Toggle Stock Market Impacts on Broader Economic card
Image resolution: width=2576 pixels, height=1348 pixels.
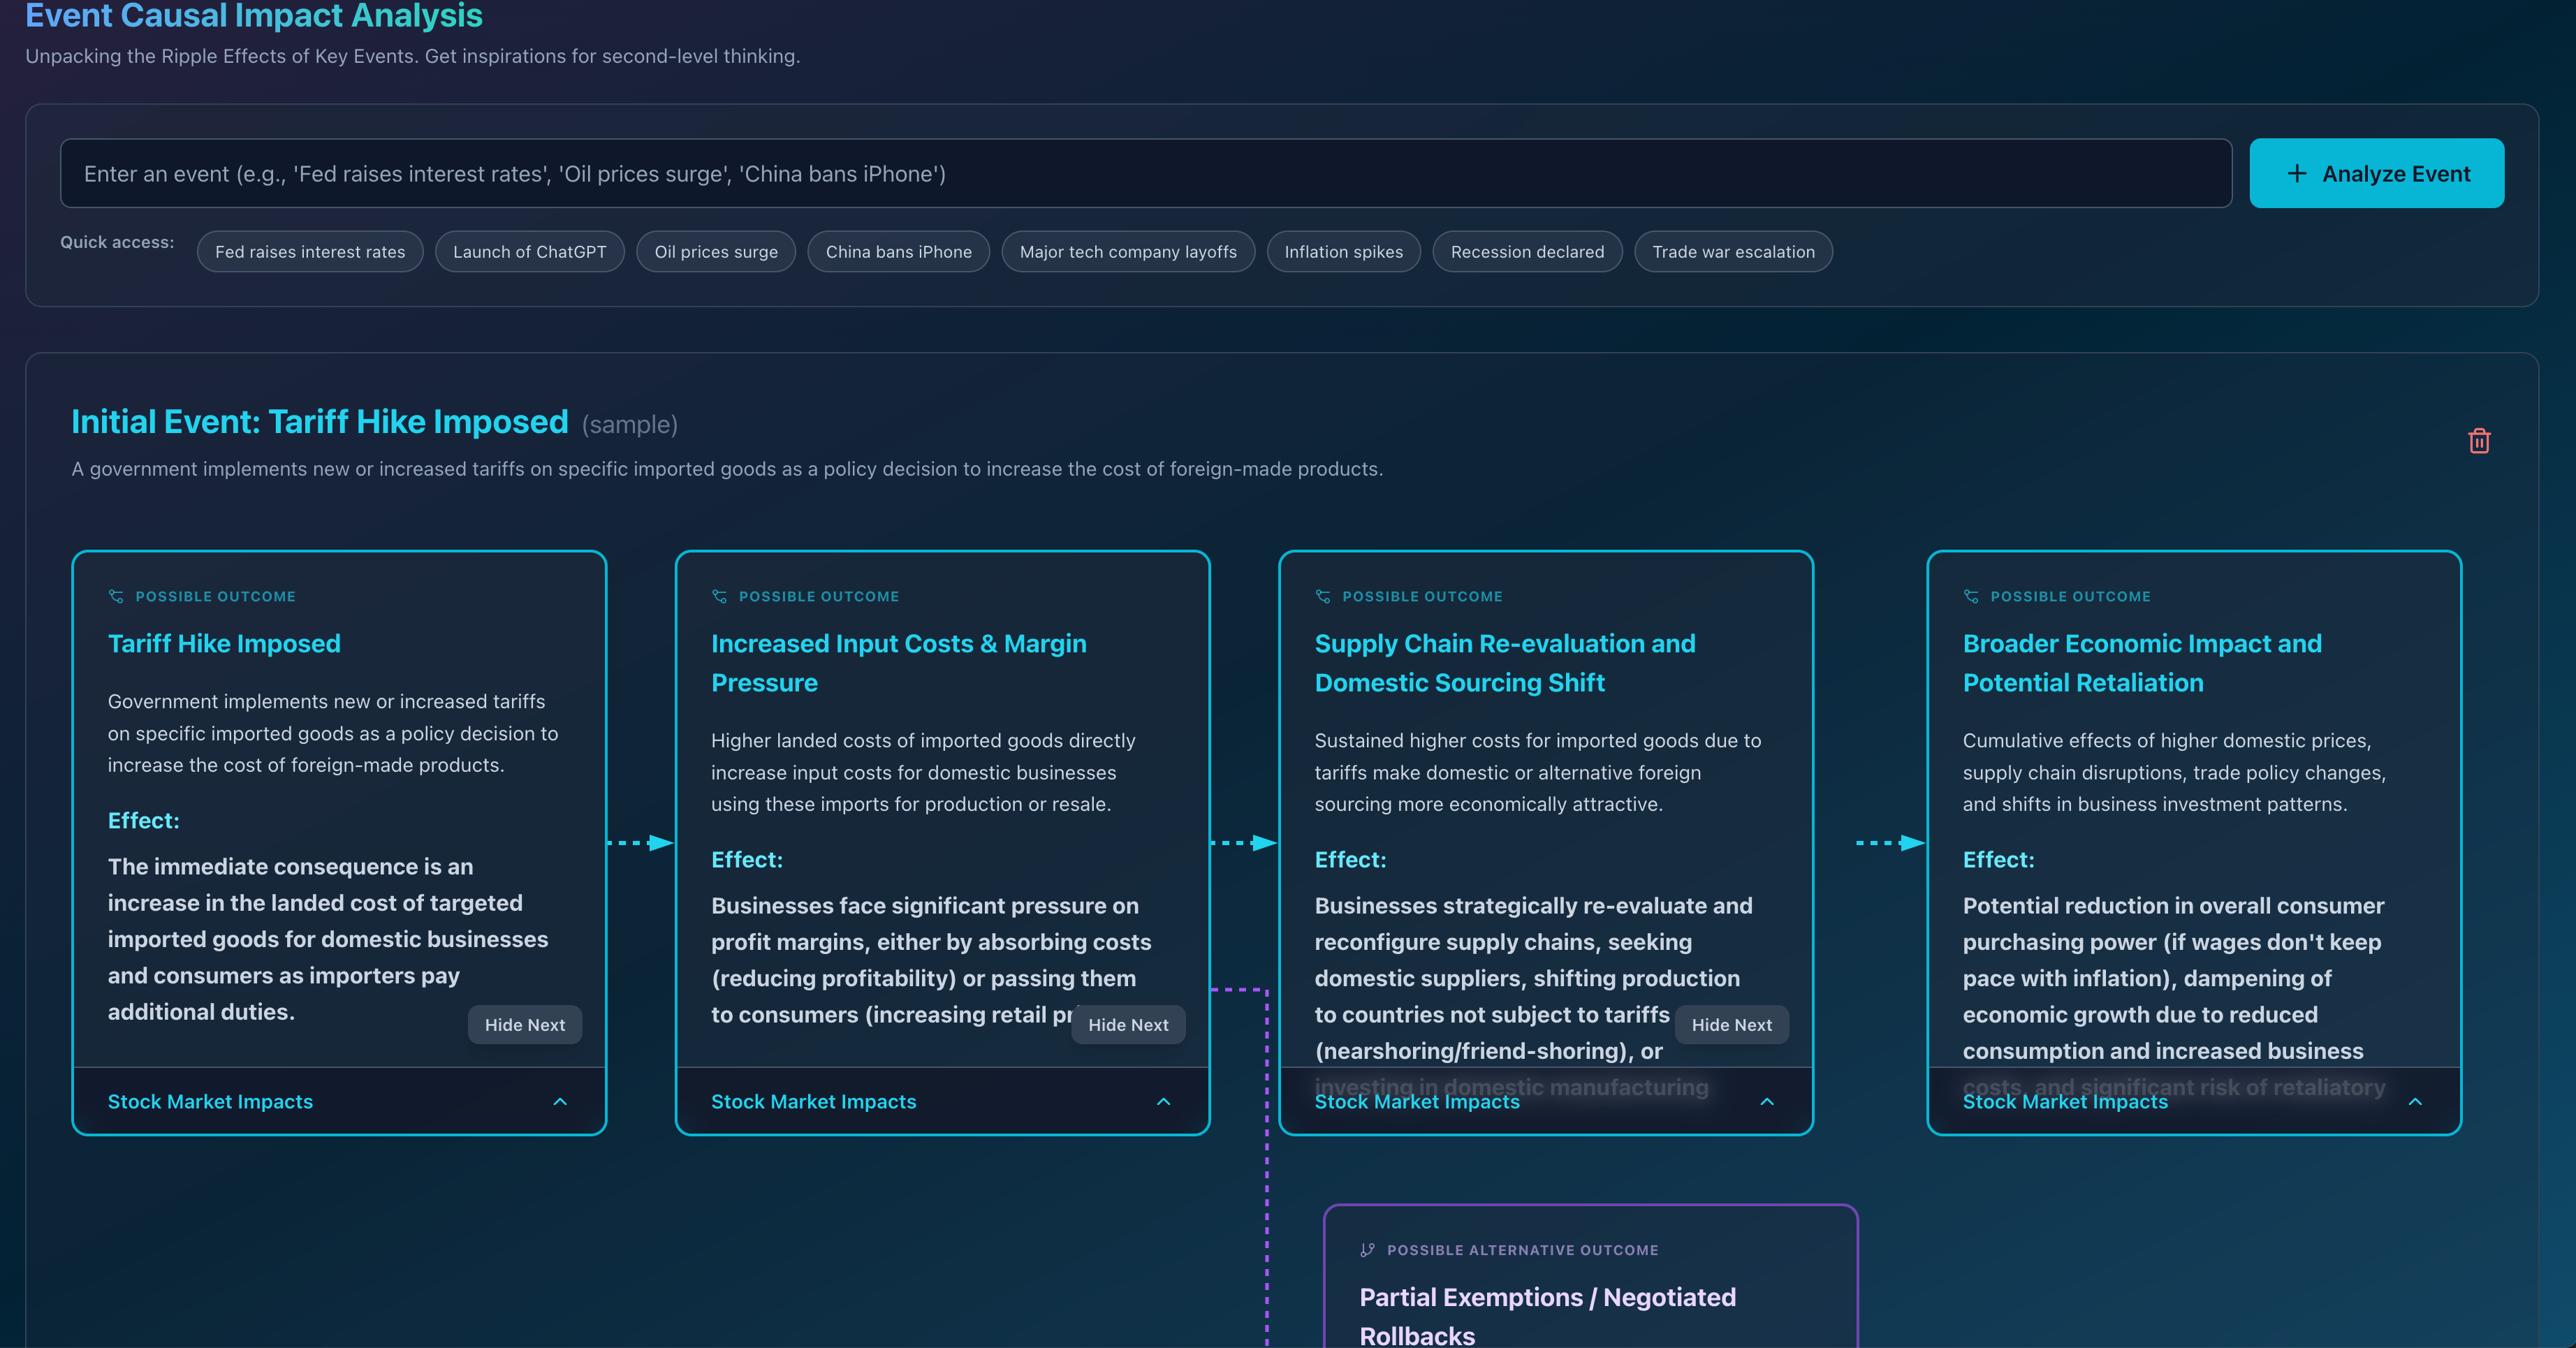click(2415, 1102)
